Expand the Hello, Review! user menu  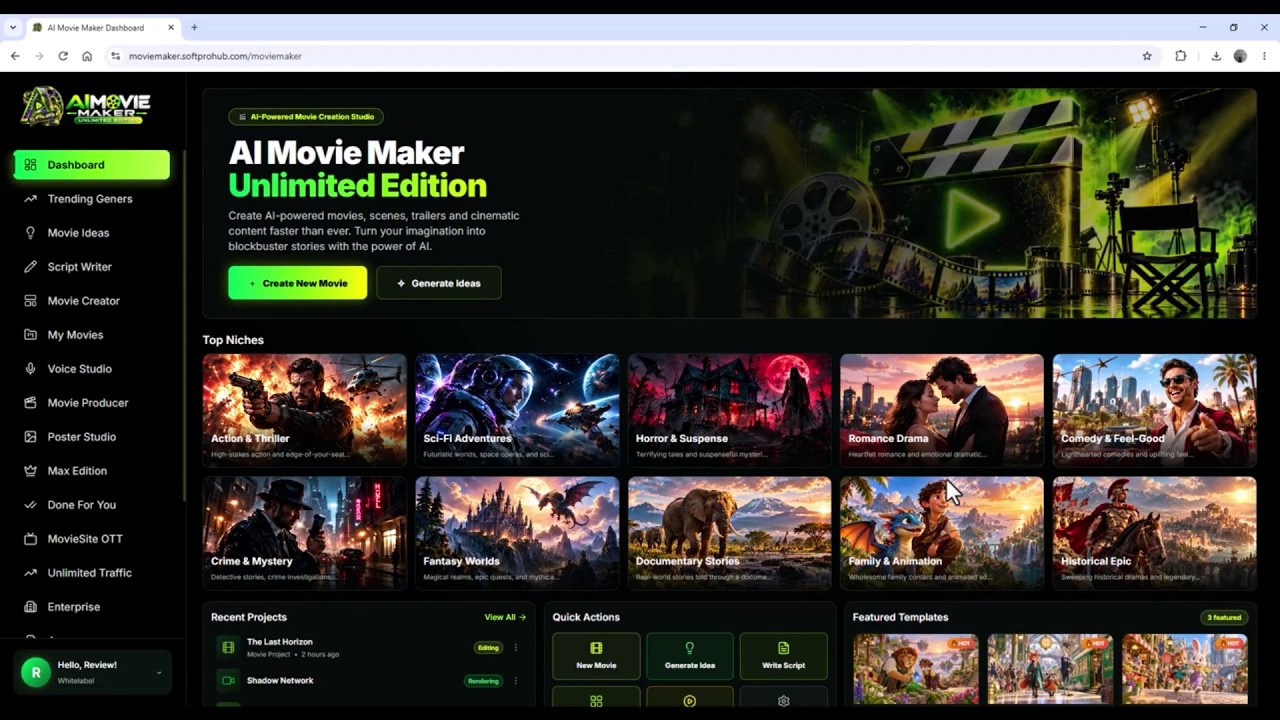(92, 672)
